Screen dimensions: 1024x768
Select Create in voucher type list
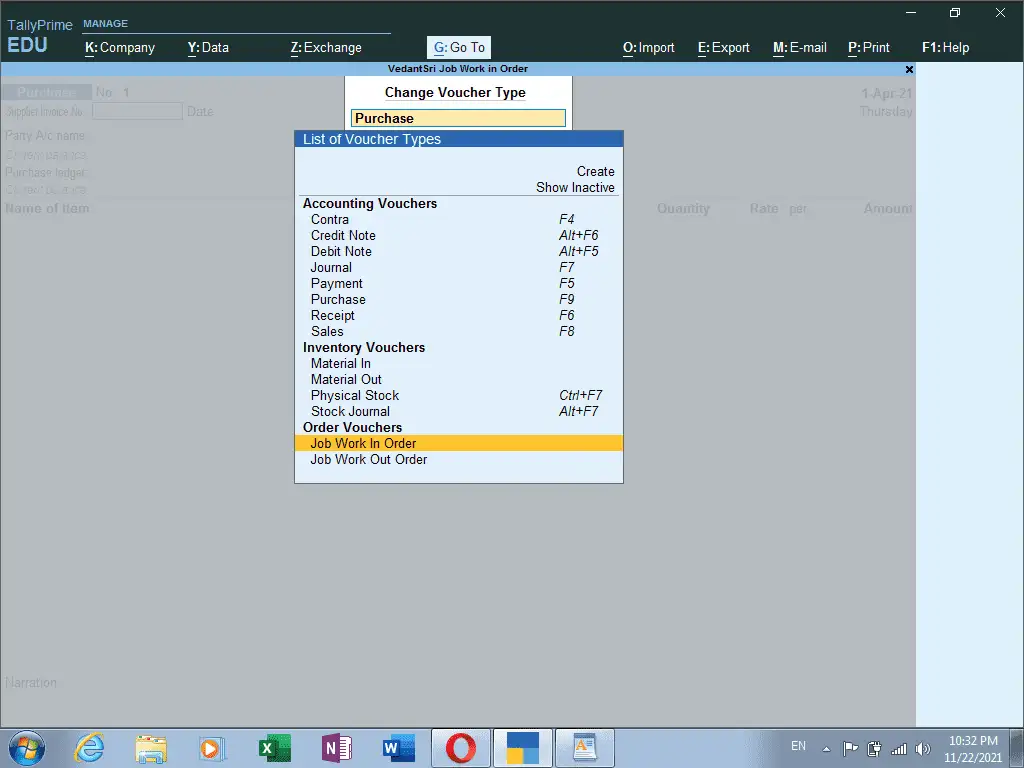click(x=595, y=171)
